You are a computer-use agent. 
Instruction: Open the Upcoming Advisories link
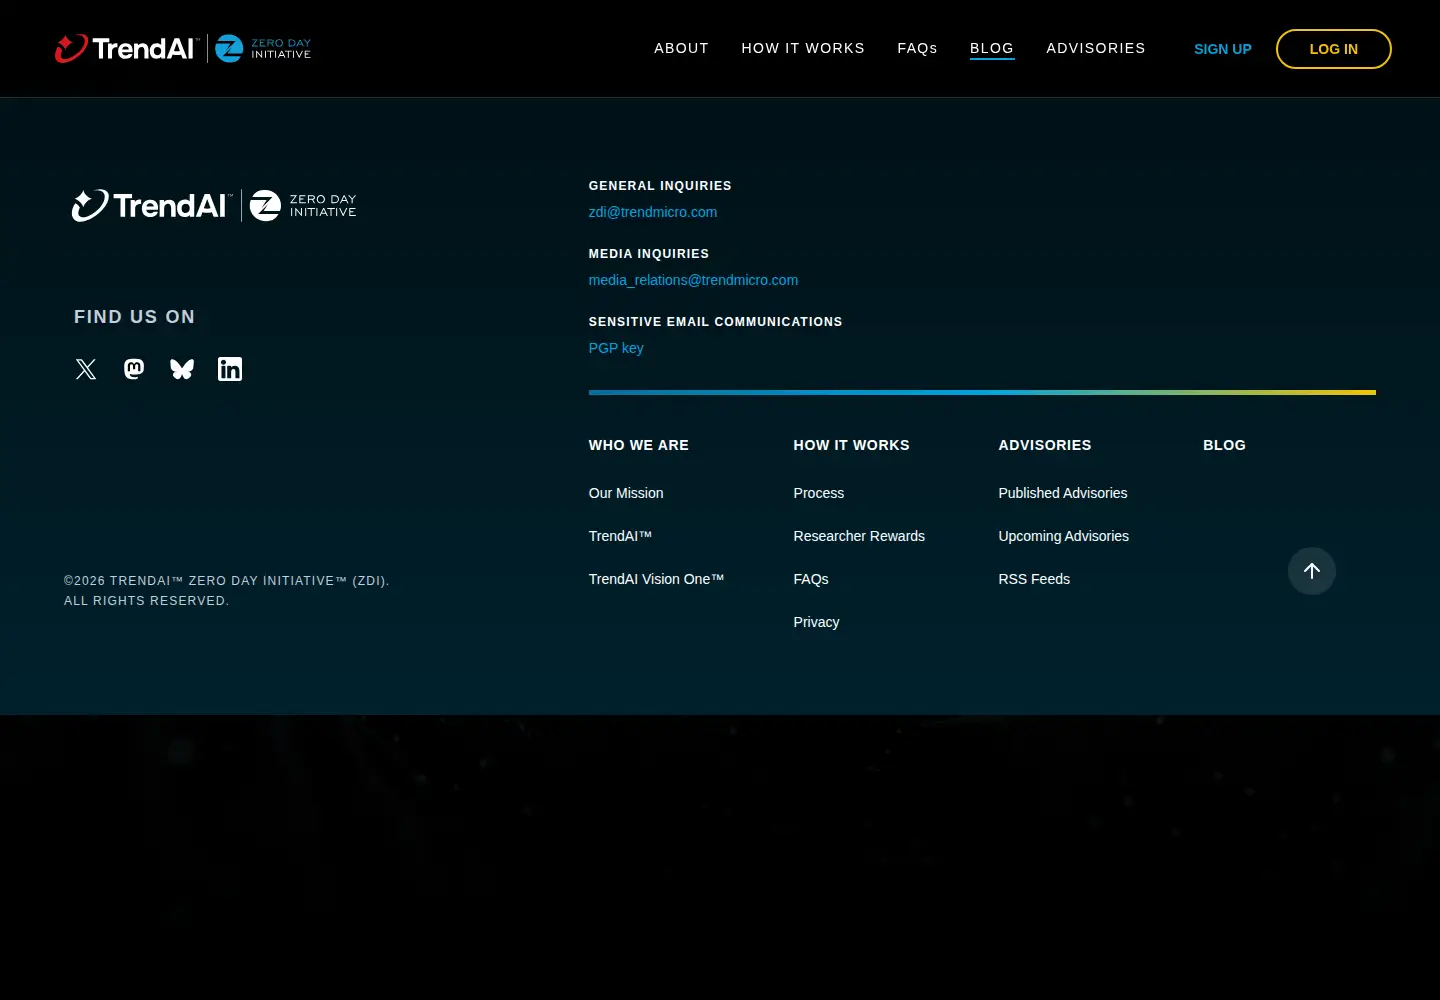pyautogui.click(x=1064, y=536)
